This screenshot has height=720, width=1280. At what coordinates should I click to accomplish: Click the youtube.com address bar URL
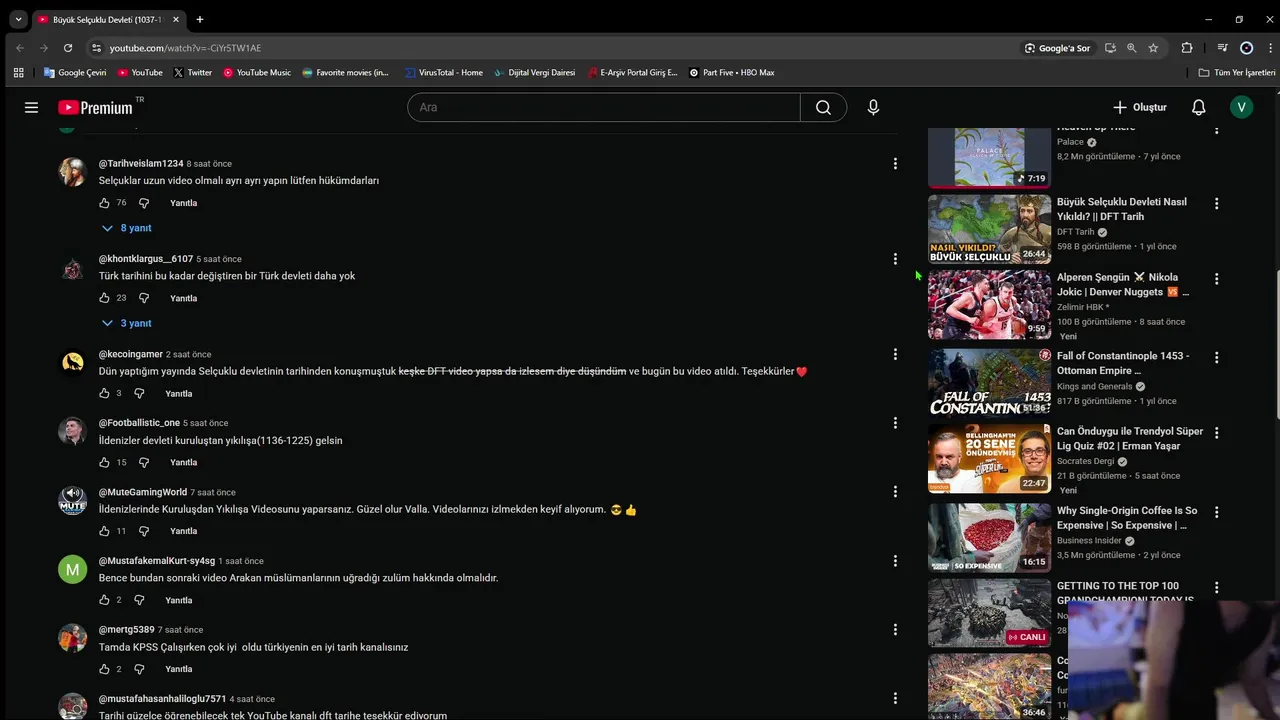click(185, 48)
